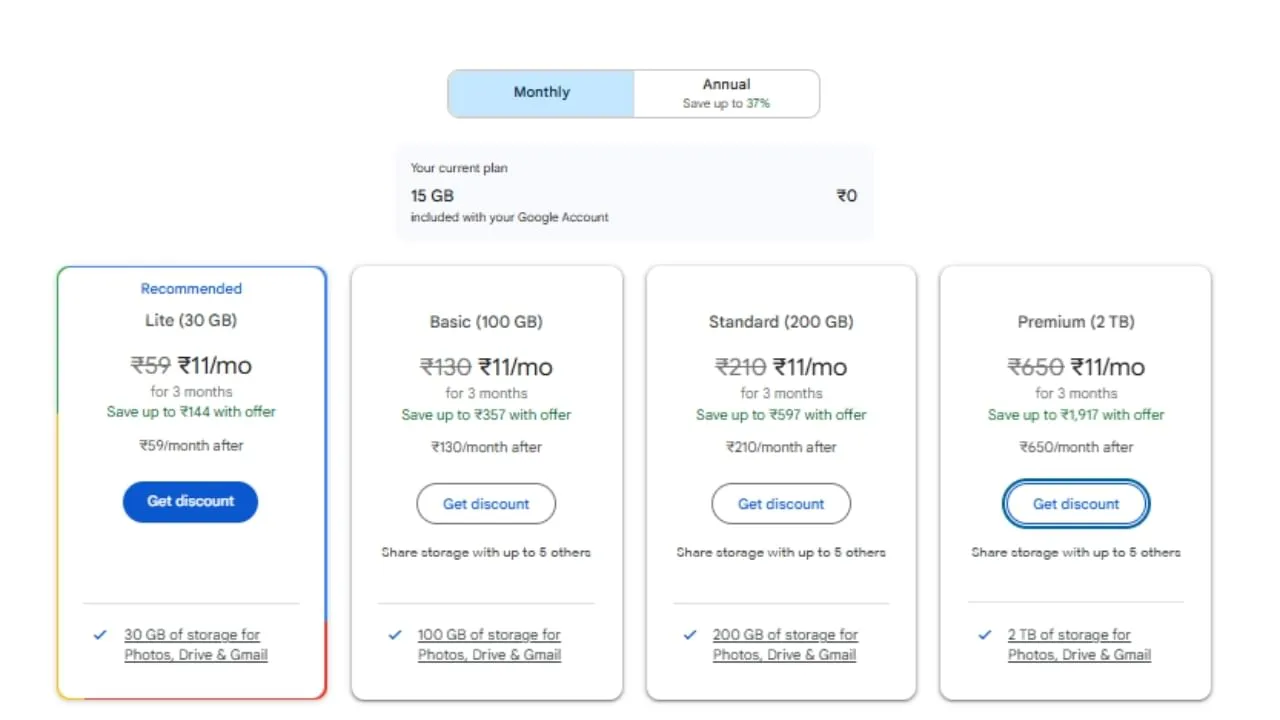1280x720 pixels.
Task: Open the 2 TB of storage details link
Action: (x=1078, y=644)
